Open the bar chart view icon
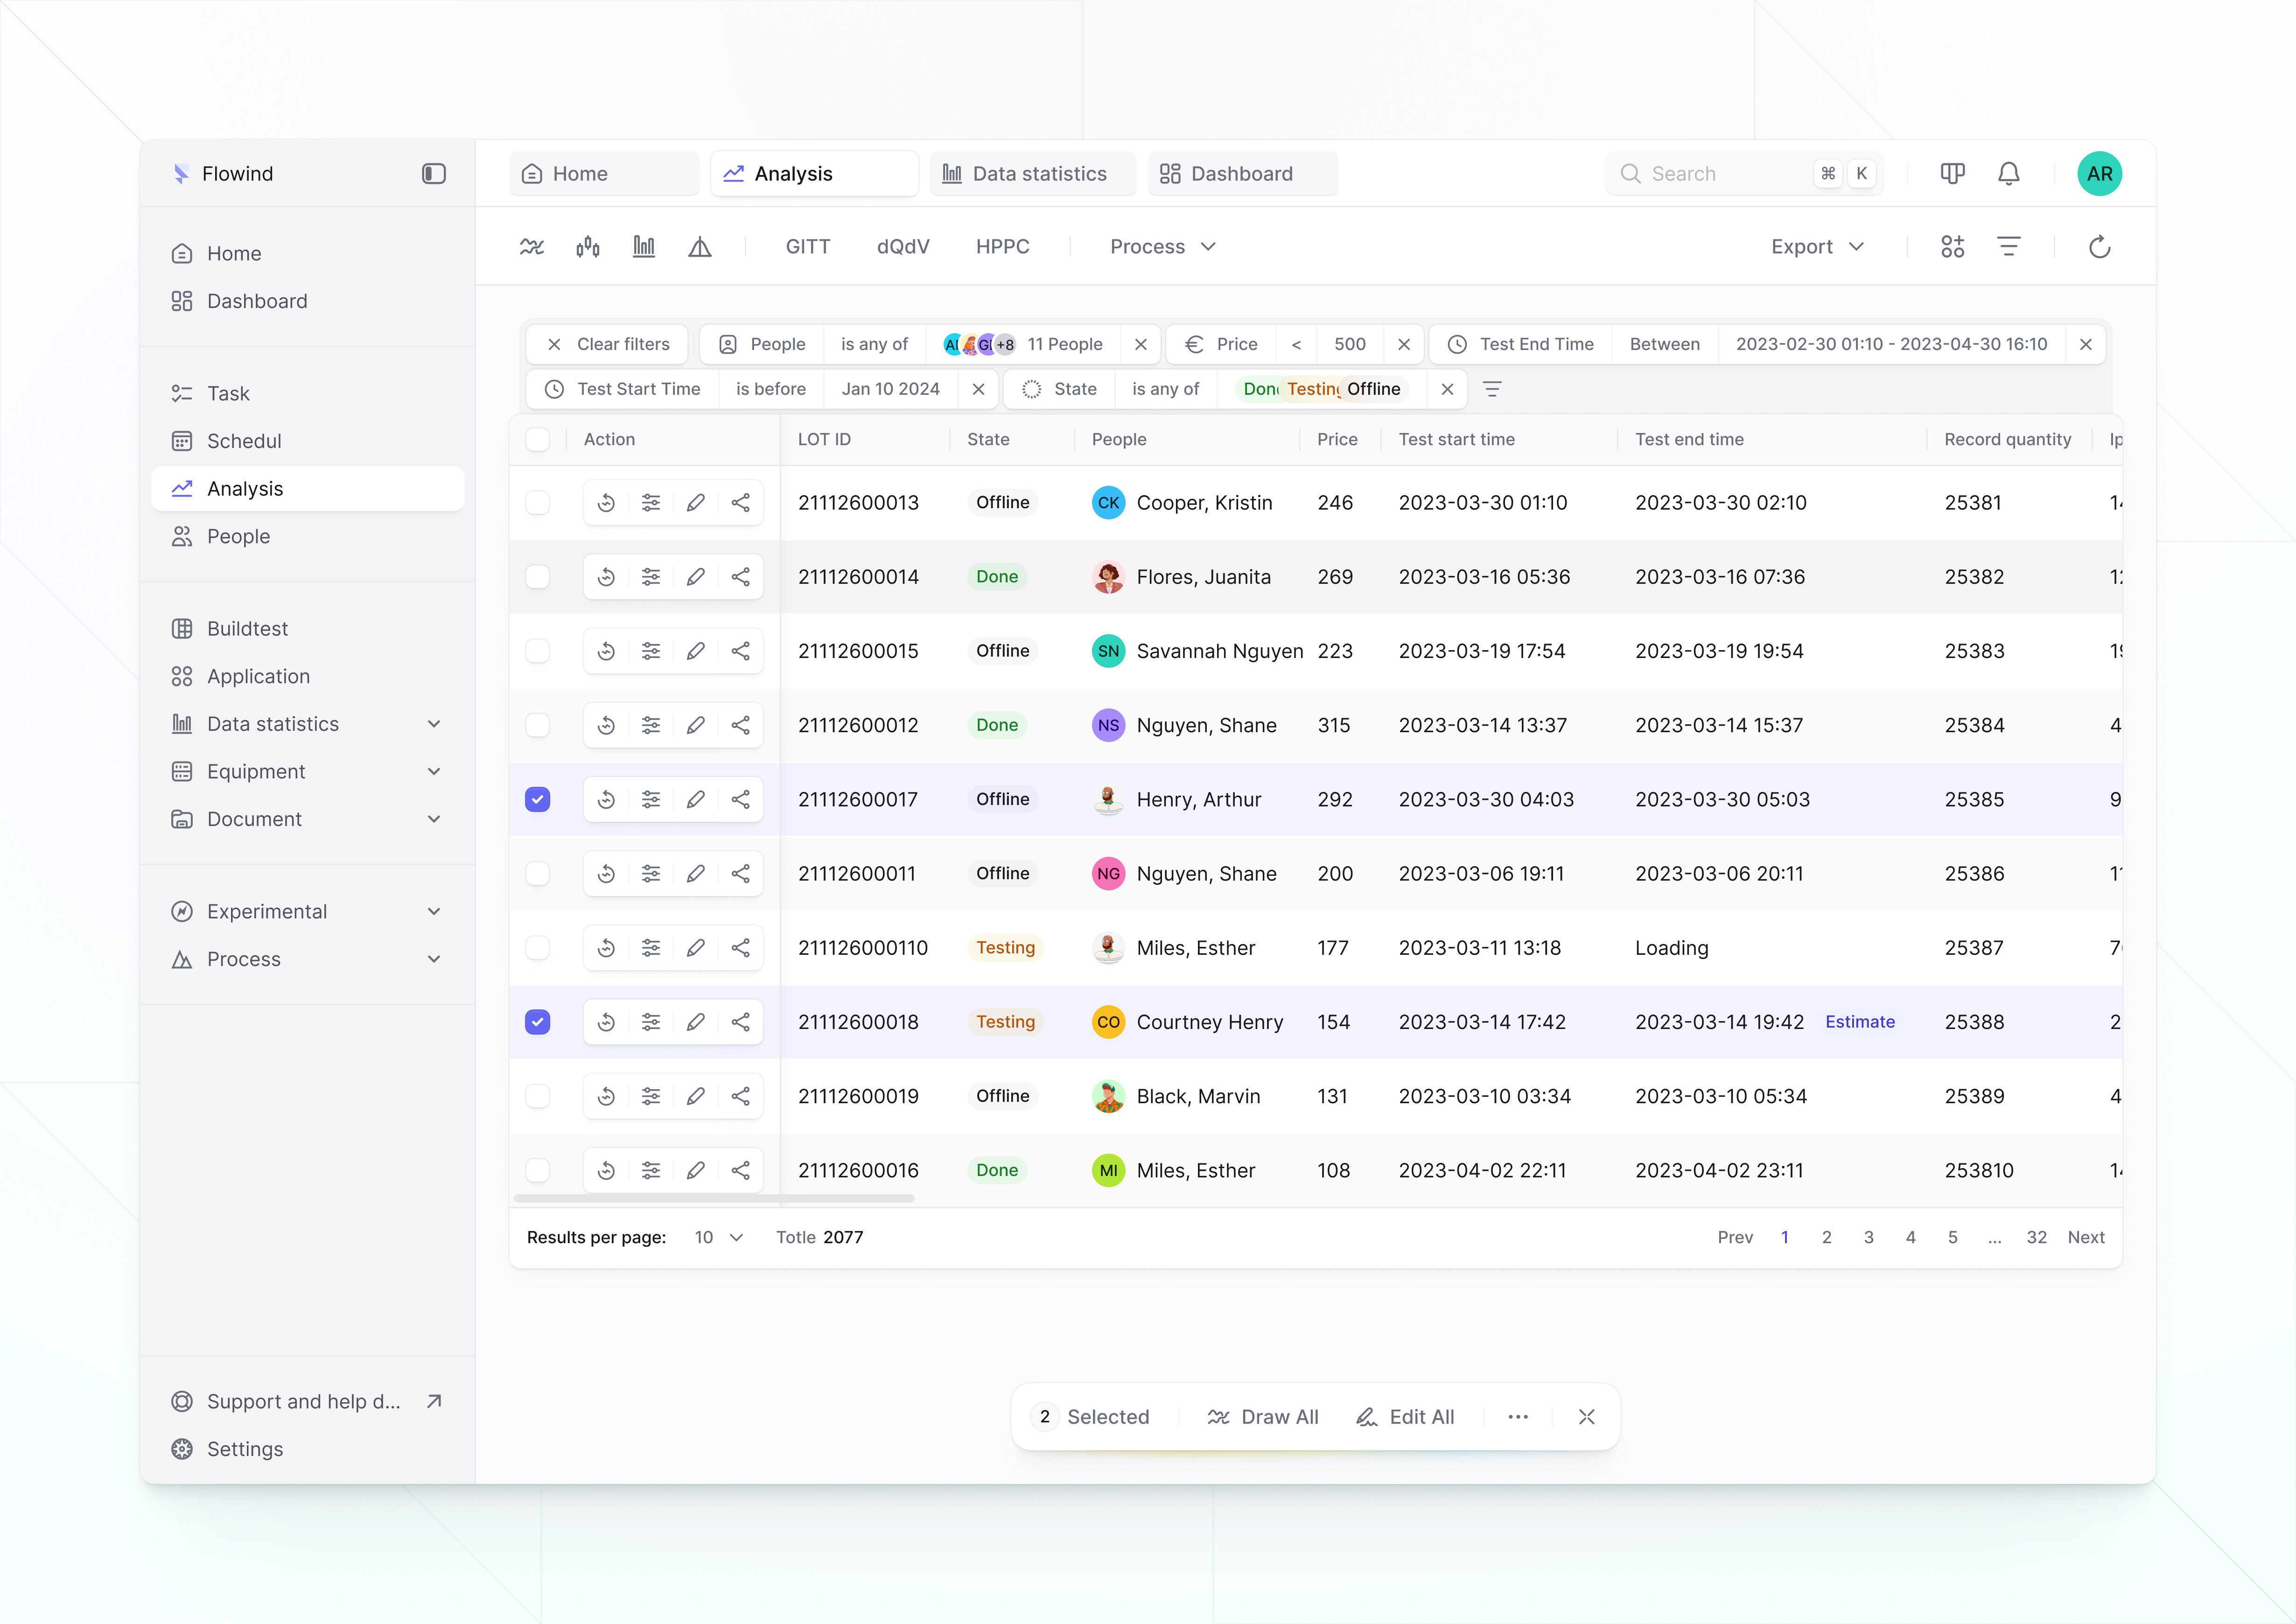Screen dimensions: 2296x1624 point(644,246)
